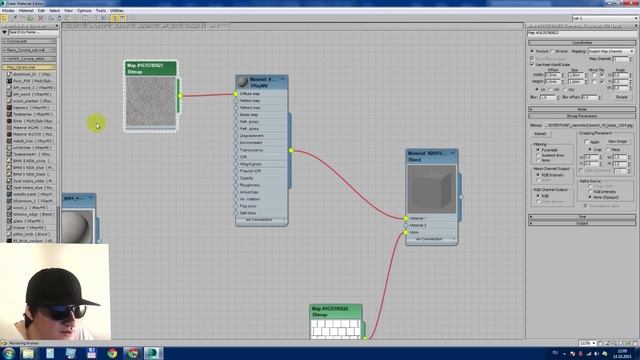
Task: Click the Bump map input socket
Action: (236, 115)
